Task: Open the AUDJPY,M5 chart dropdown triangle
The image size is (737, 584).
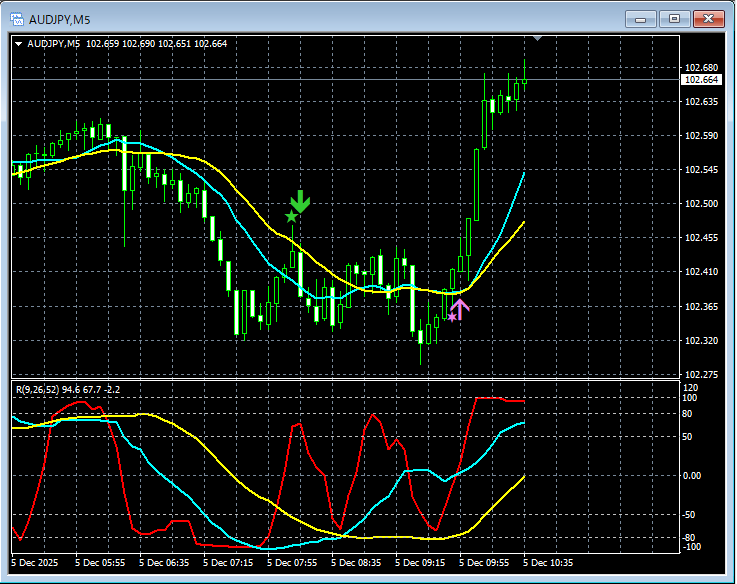Action: pos(18,44)
